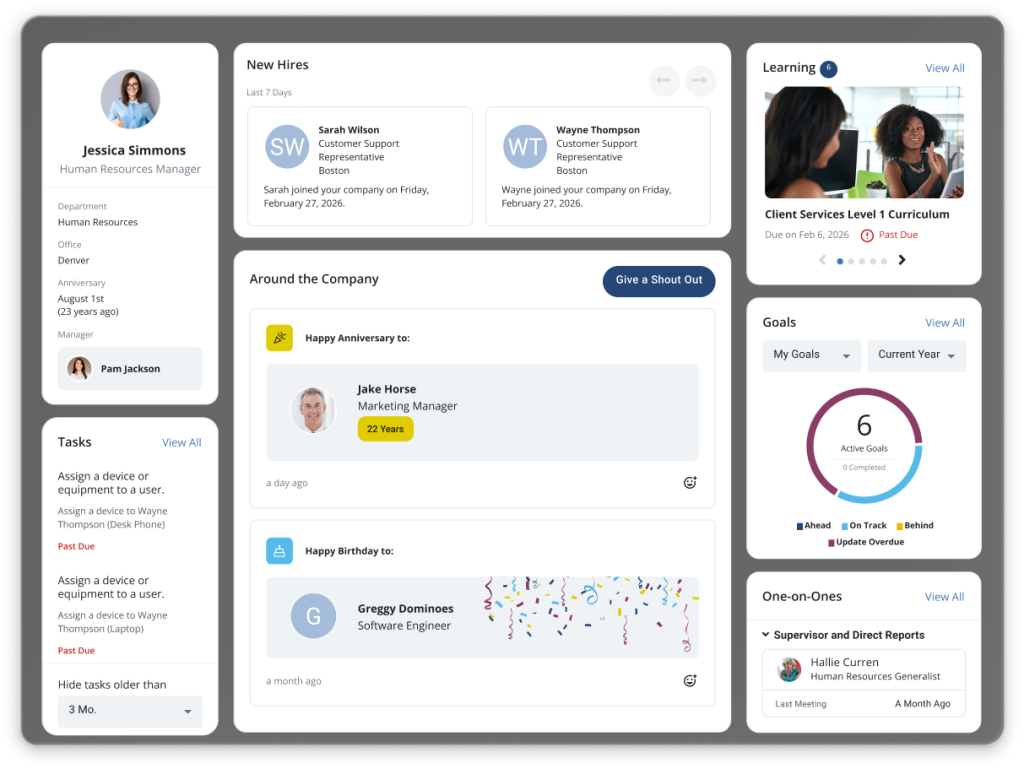
Task: Add reaction to Jake Horse anniversary post
Action: [690, 482]
